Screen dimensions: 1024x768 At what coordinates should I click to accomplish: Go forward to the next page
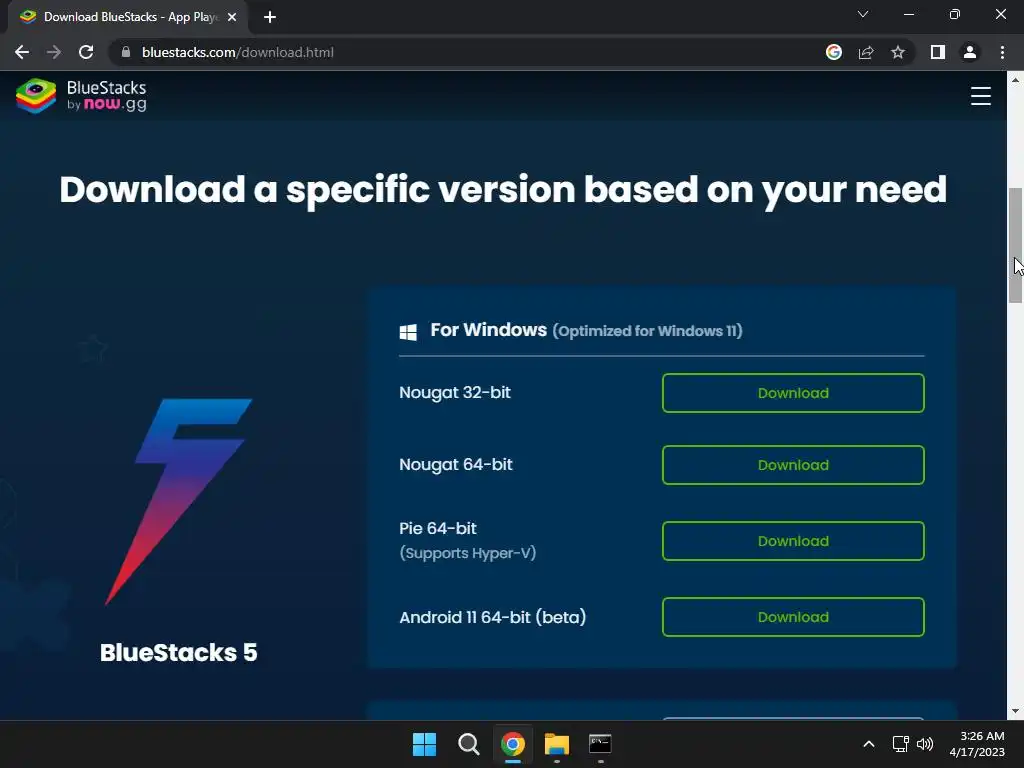click(x=54, y=52)
